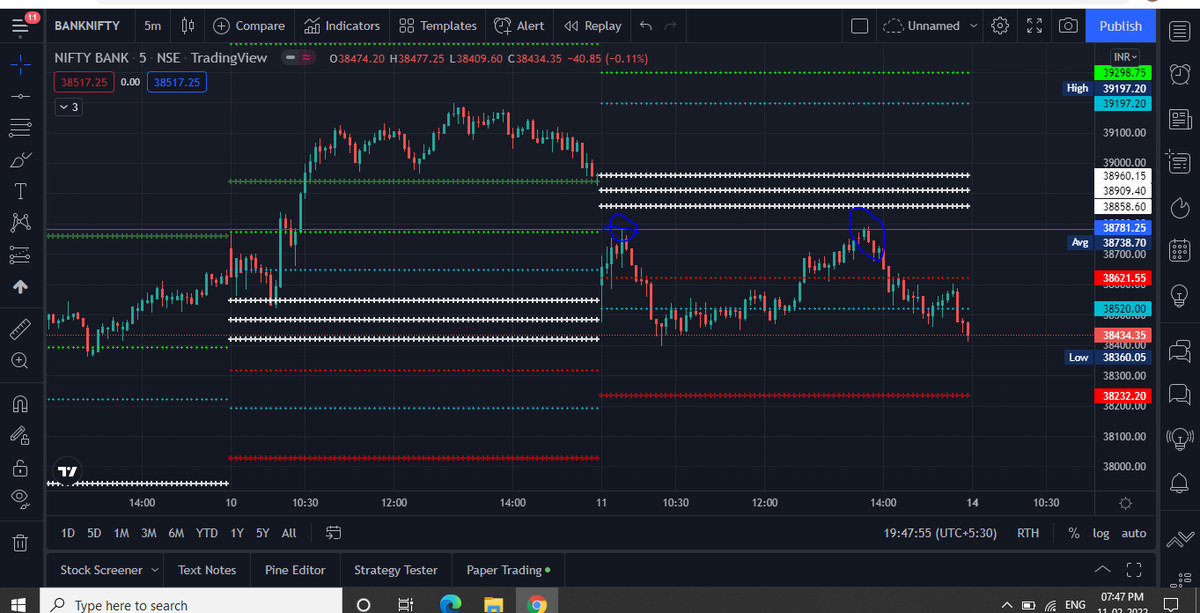Open the Stock Screener dropdown arrow
The width and height of the screenshot is (1200, 613).
click(155, 570)
